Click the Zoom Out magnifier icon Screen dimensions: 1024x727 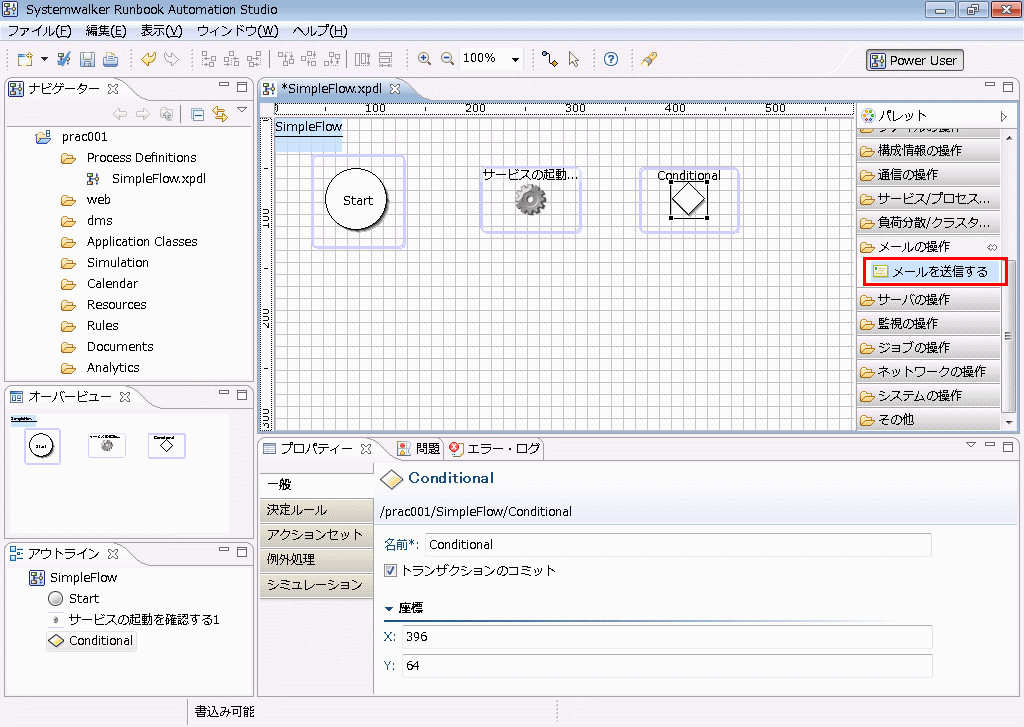pyautogui.click(x=447, y=59)
